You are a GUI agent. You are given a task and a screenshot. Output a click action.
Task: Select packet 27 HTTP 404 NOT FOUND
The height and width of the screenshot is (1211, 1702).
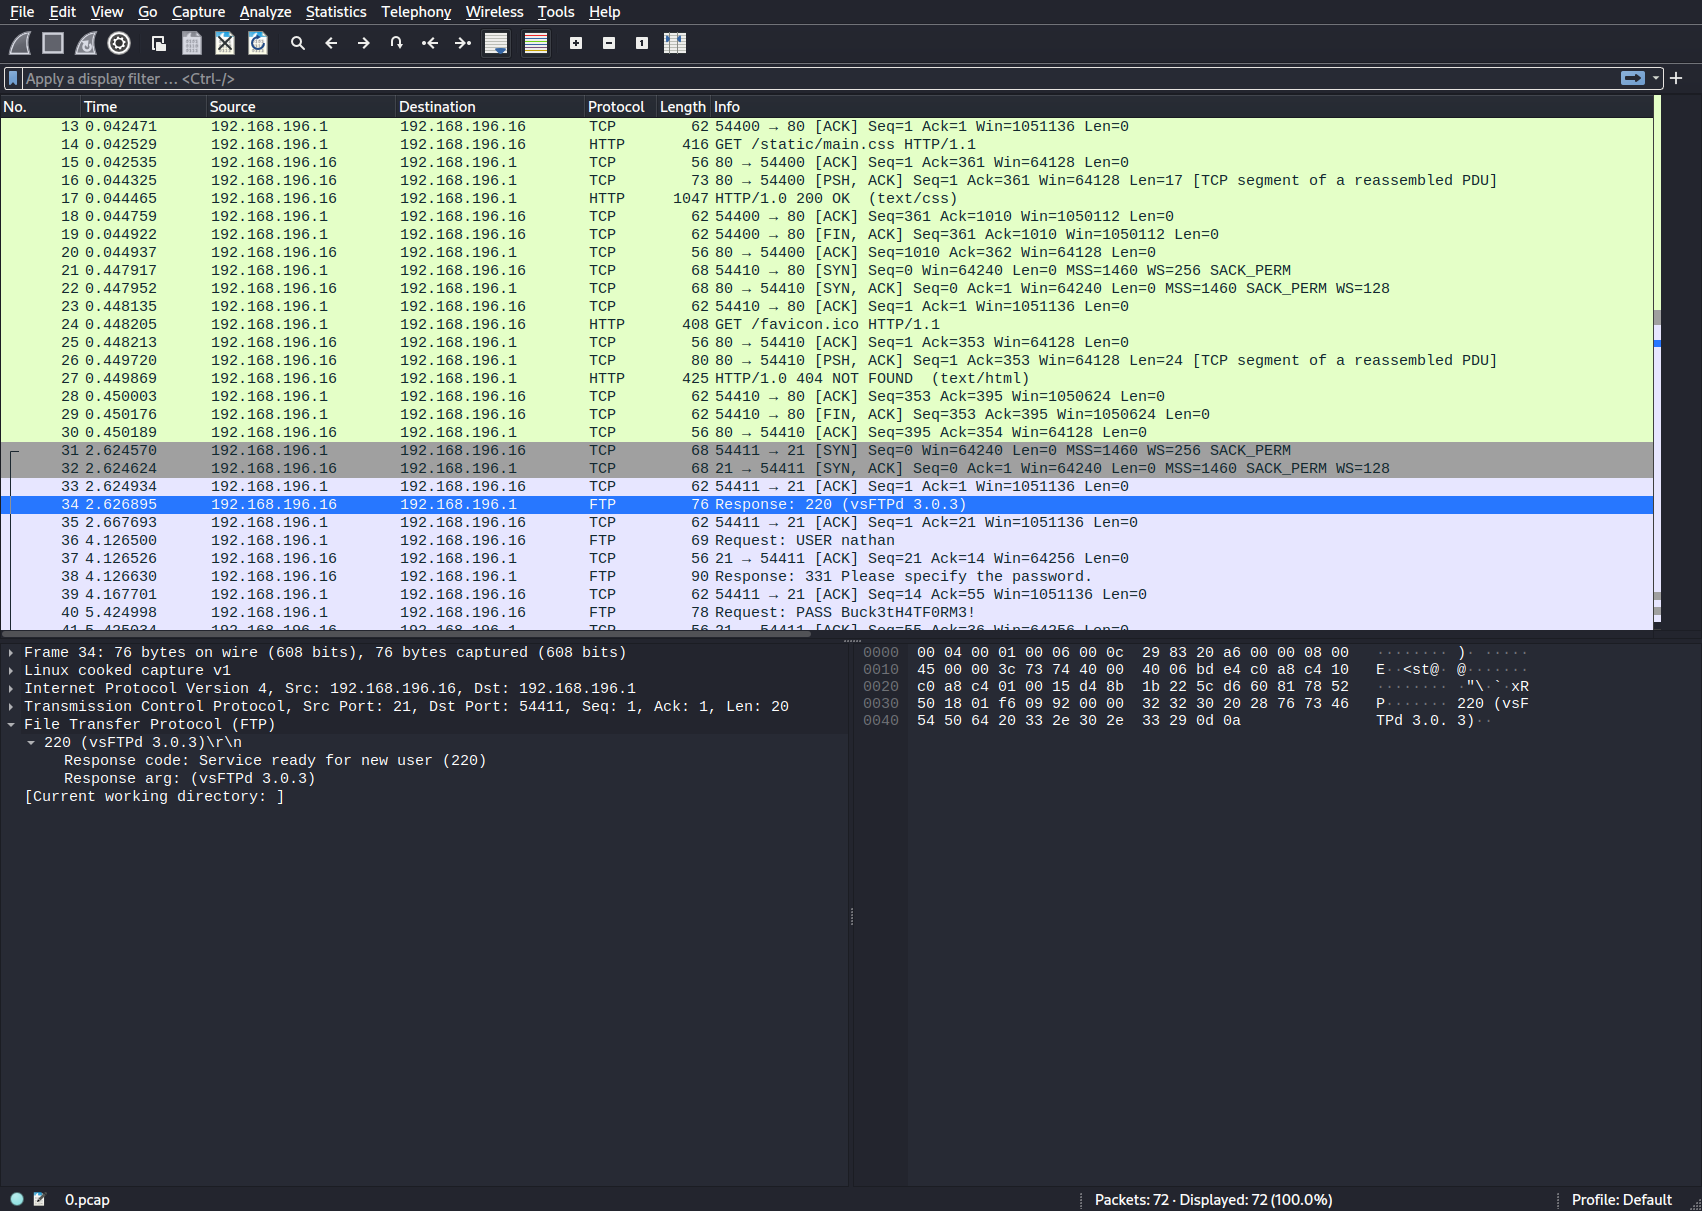tap(826, 379)
